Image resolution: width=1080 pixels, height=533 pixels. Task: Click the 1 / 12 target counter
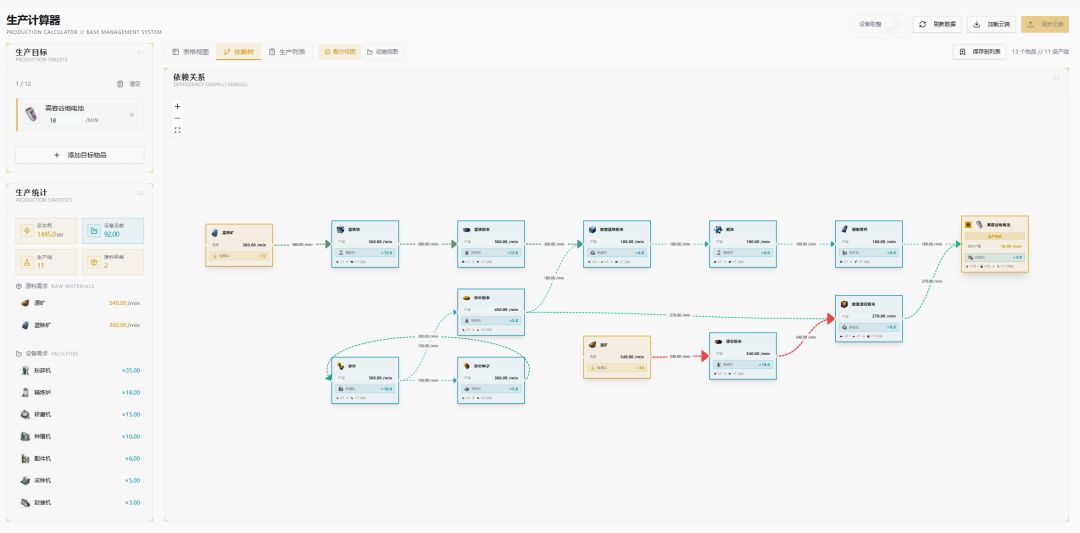click(23, 84)
